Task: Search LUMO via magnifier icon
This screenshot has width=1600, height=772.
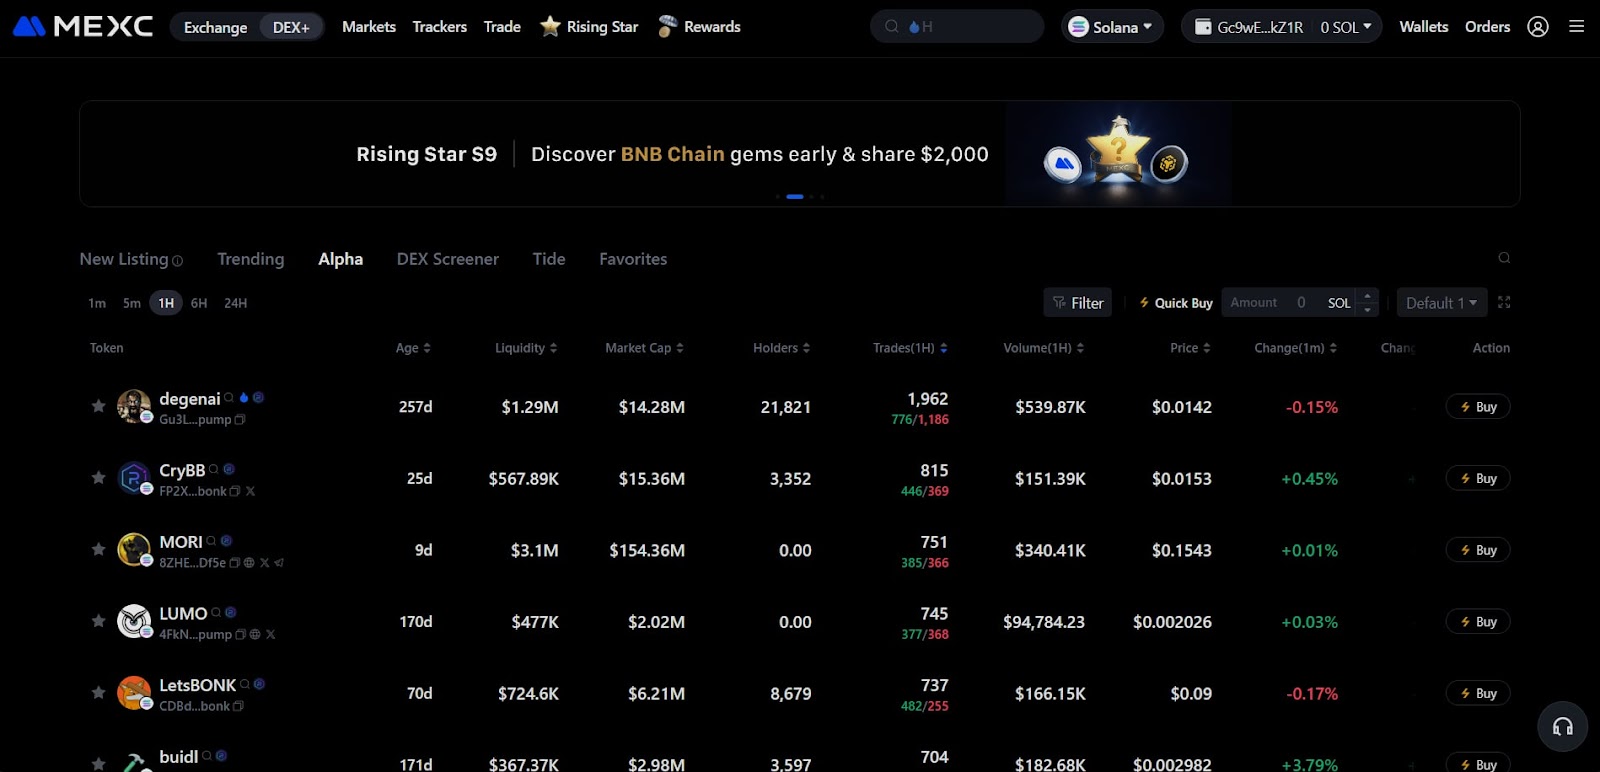Action: (216, 612)
